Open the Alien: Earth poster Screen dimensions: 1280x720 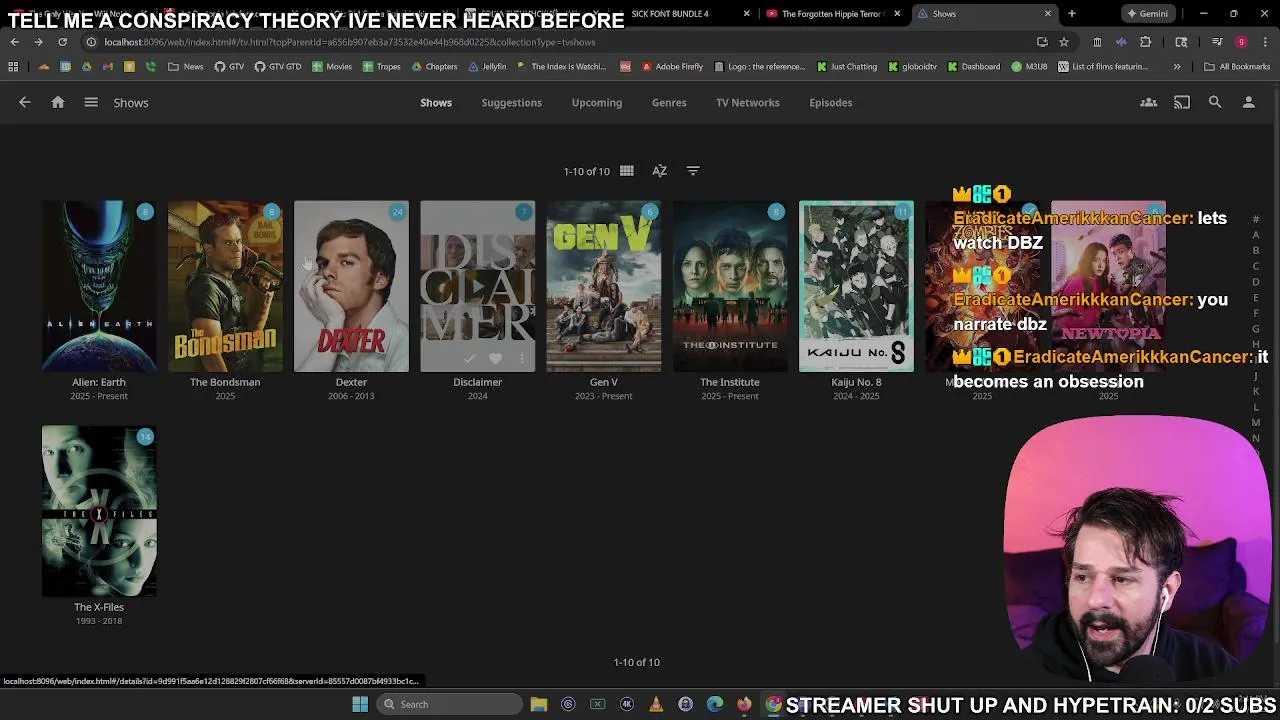pos(99,286)
